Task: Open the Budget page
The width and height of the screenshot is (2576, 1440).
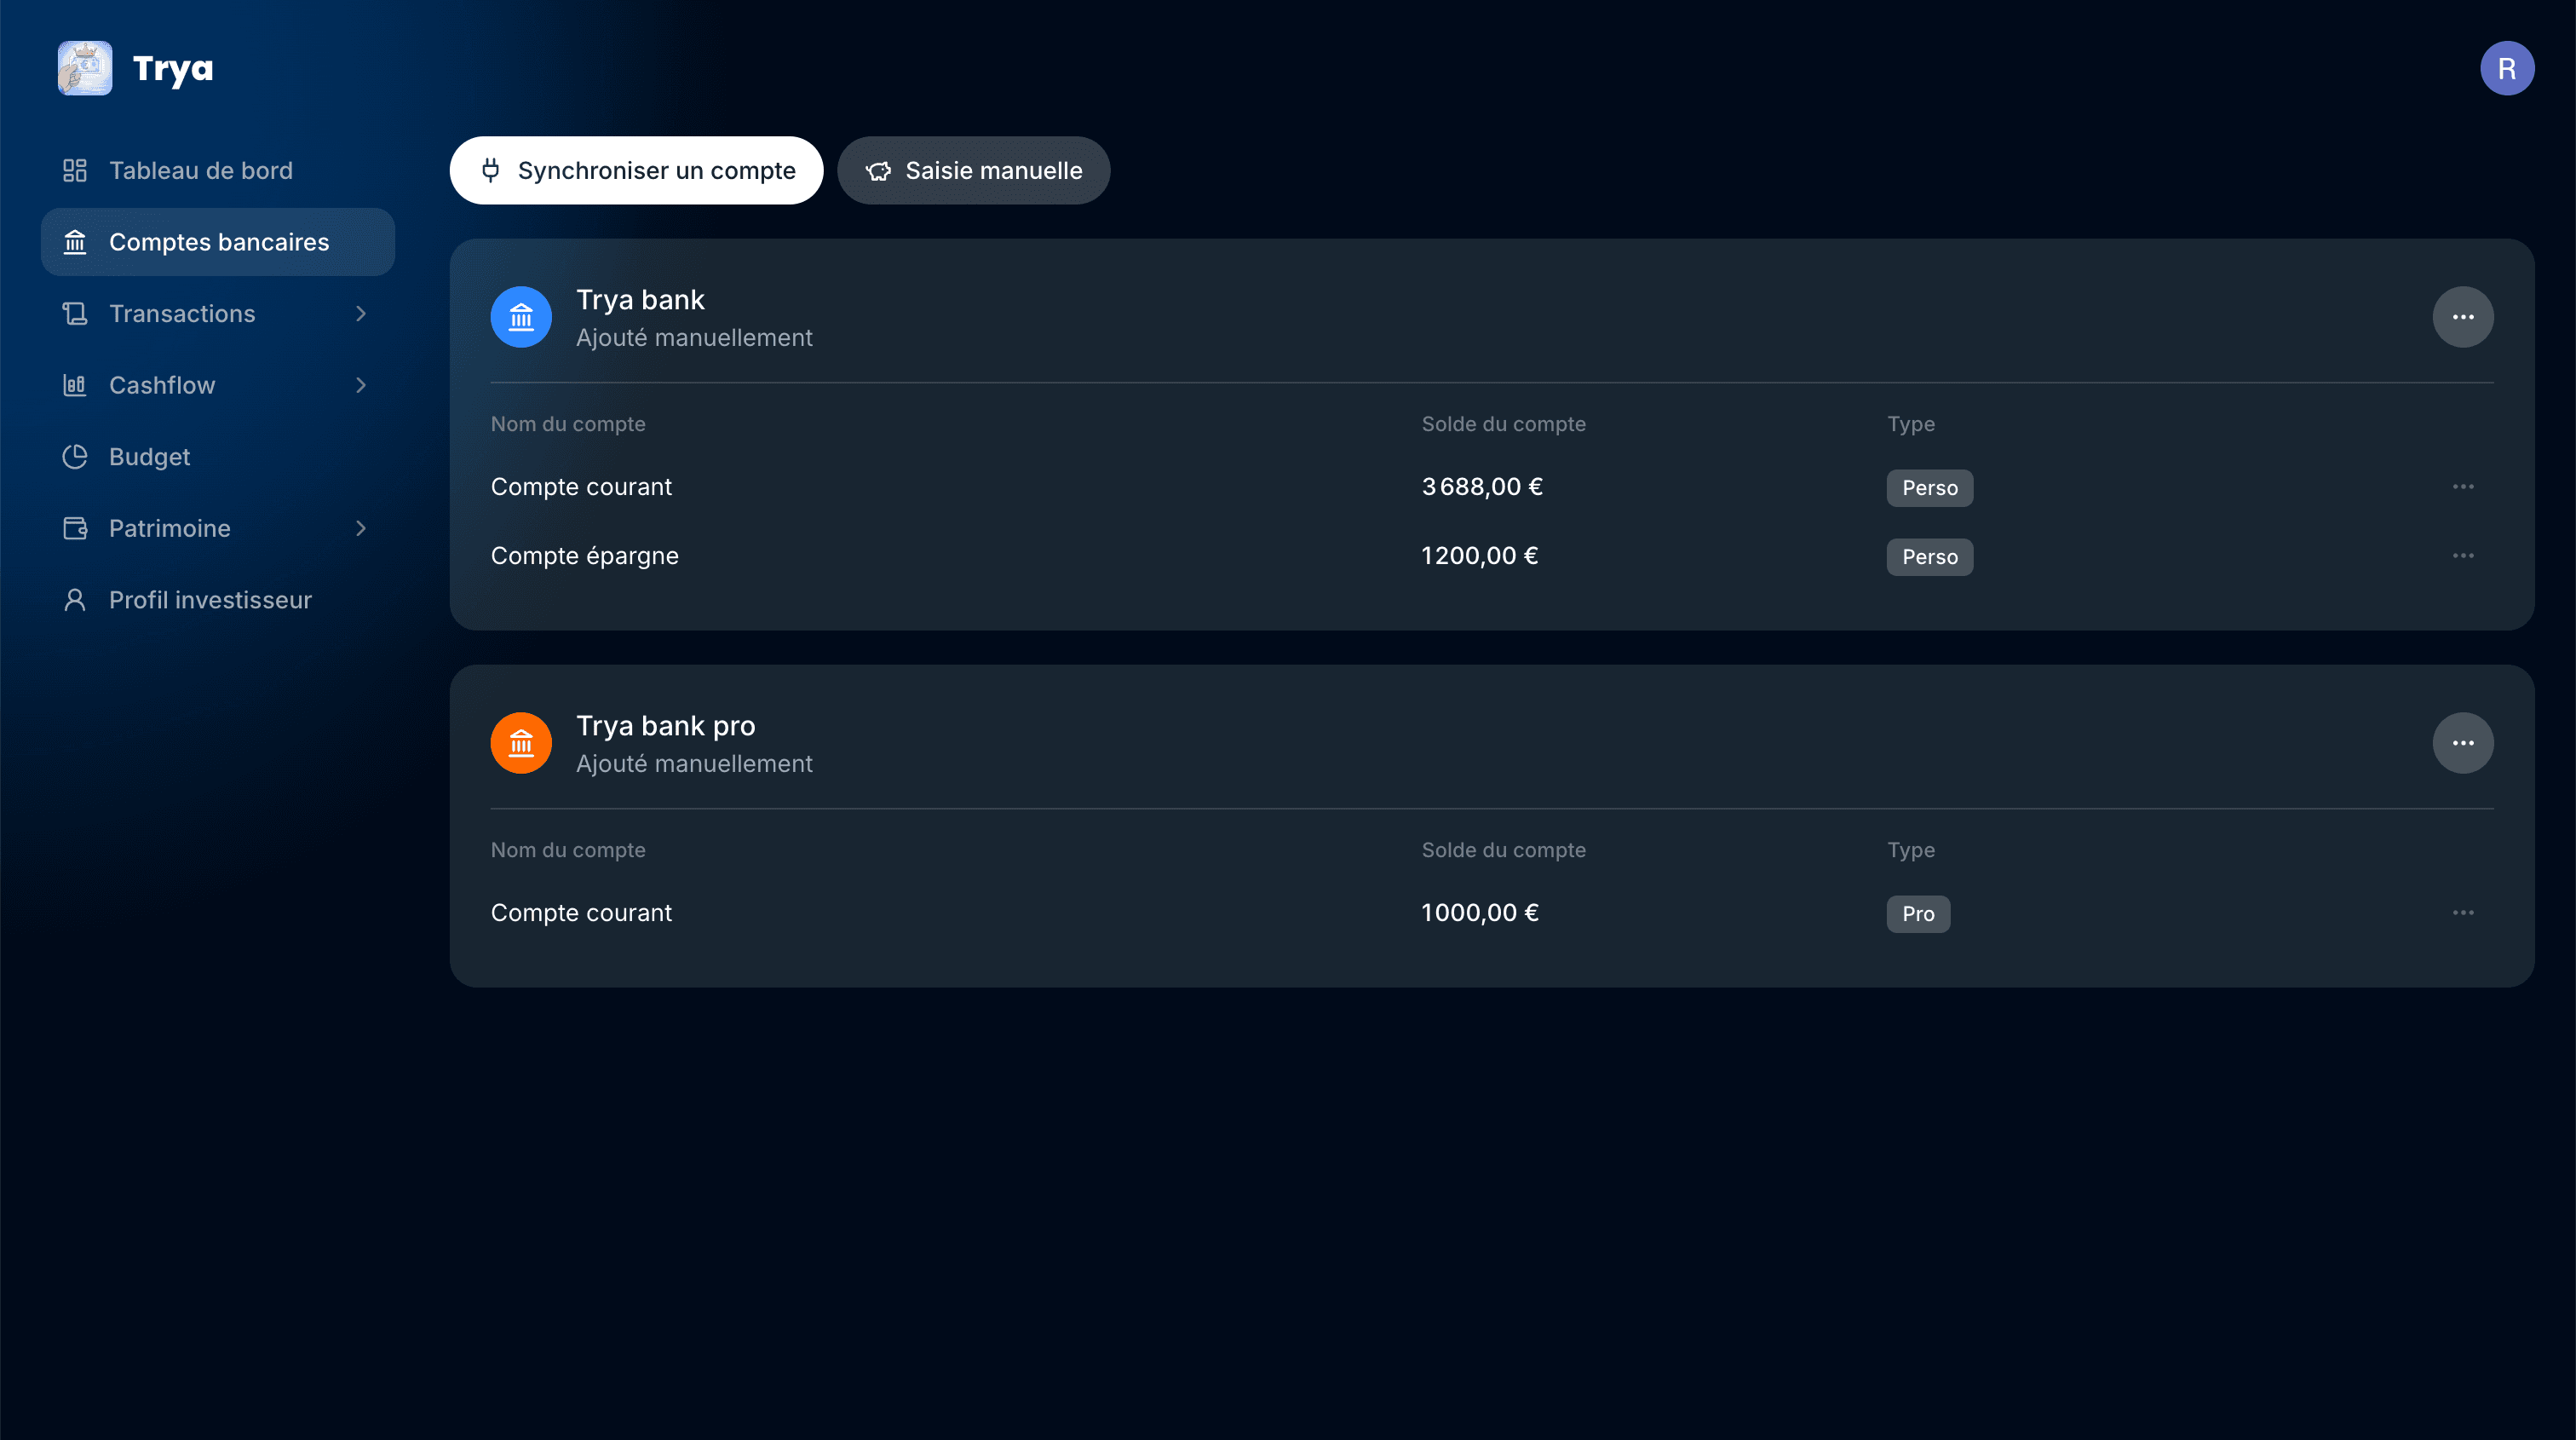Action: pyautogui.click(x=218, y=457)
